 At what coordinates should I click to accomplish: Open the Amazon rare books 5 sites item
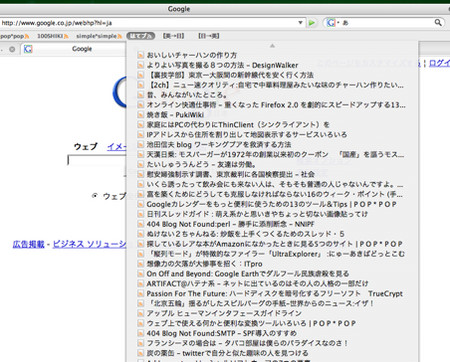[x=272, y=244]
